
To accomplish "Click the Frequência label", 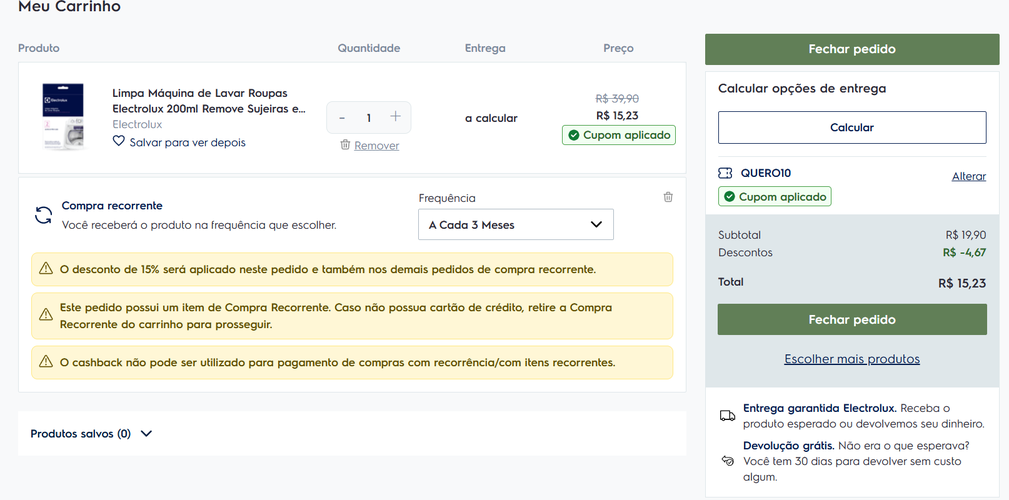I will tap(447, 198).
